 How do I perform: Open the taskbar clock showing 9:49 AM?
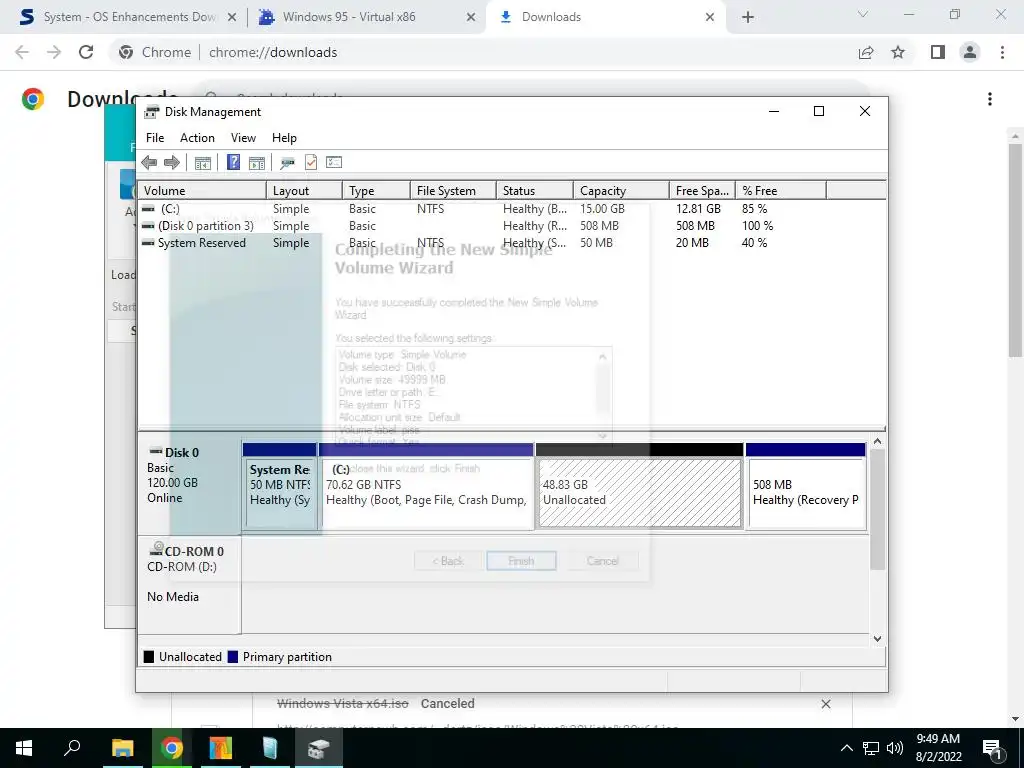(x=938, y=748)
